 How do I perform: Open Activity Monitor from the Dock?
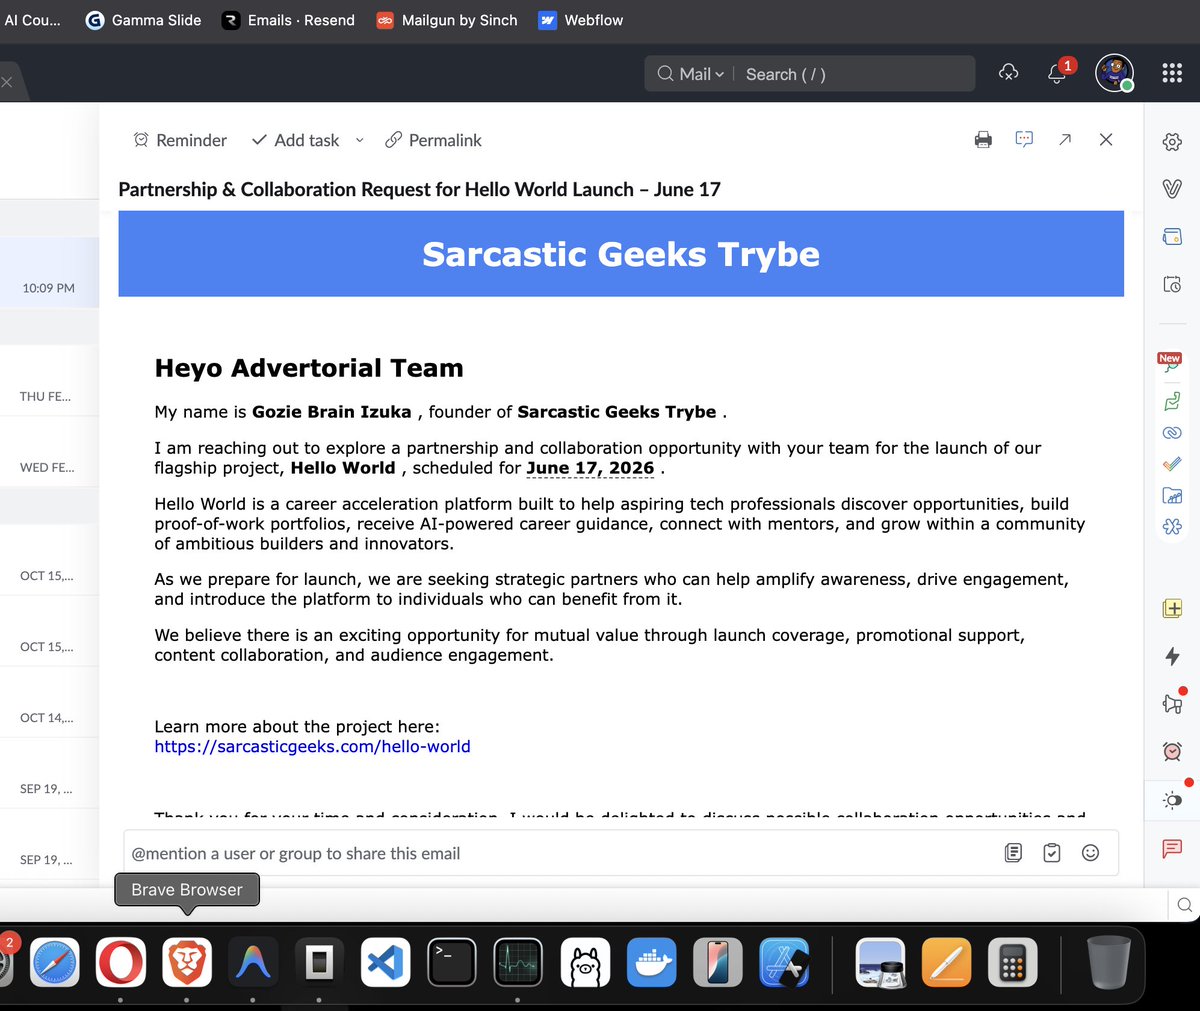tap(518, 963)
